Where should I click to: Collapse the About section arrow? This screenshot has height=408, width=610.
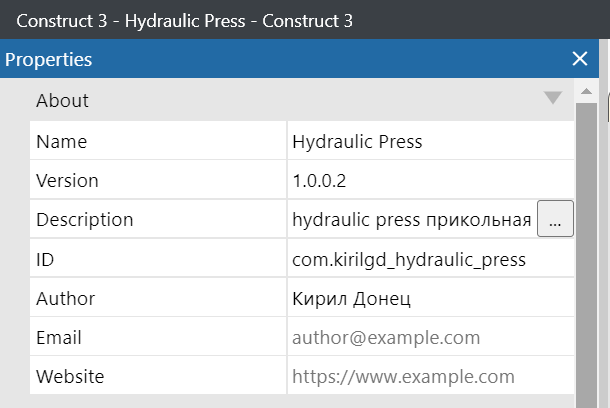(x=552, y=98)
